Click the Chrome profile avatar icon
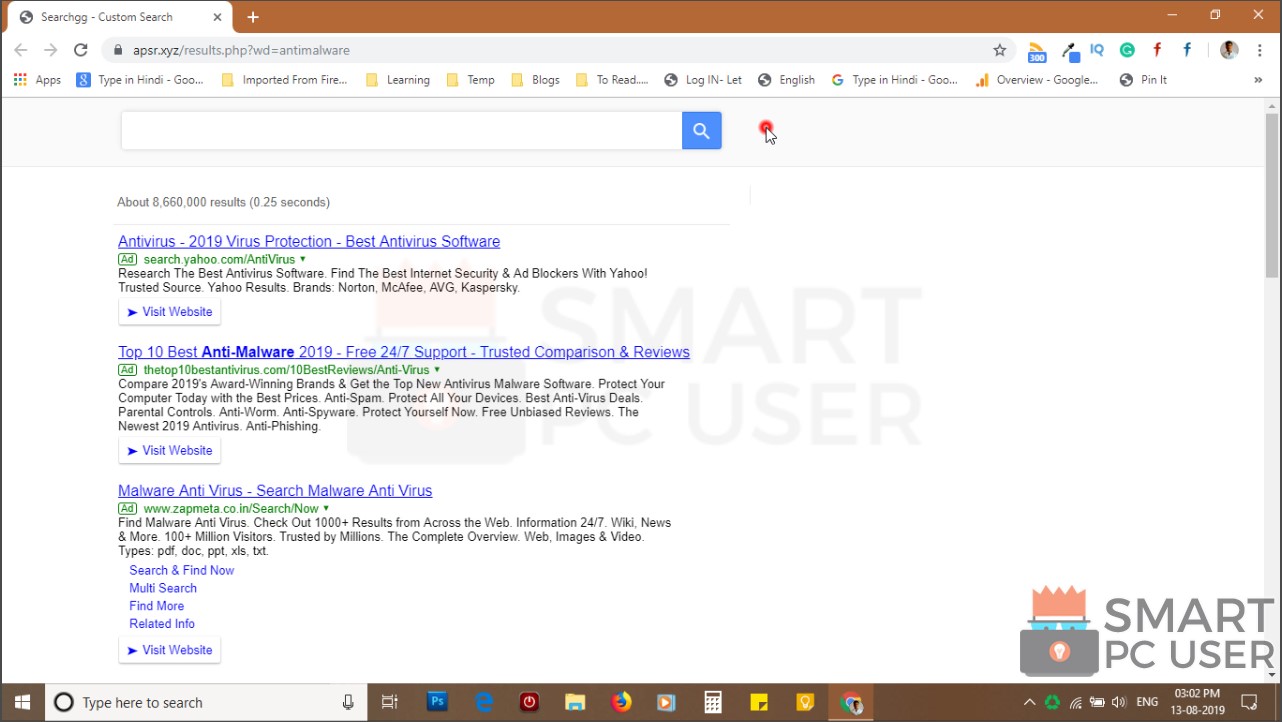This screenshot has width=1282, height=722. pyautogui.click(x=1228, y=49)
